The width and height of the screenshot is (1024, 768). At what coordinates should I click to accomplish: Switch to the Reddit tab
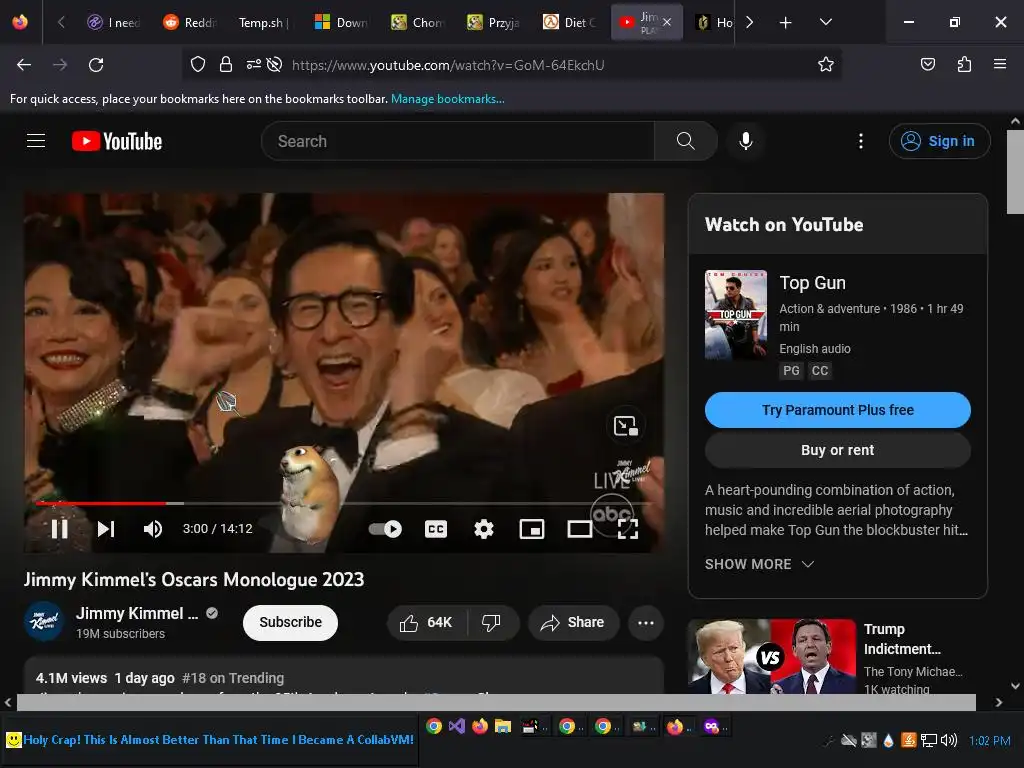click(190, 22)
